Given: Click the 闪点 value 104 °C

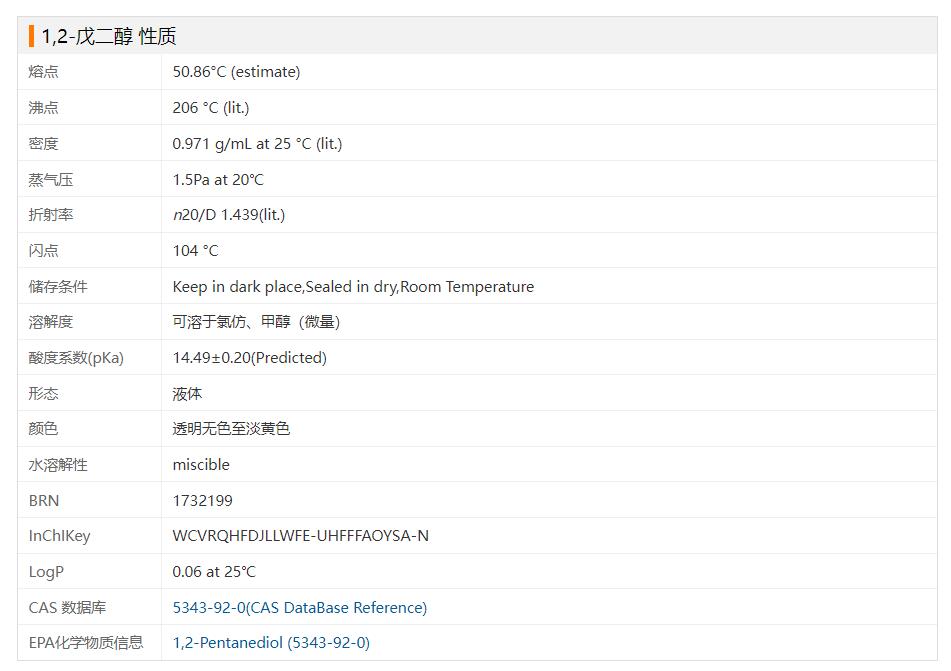Looking at the screenshot, I should (195, 251).
